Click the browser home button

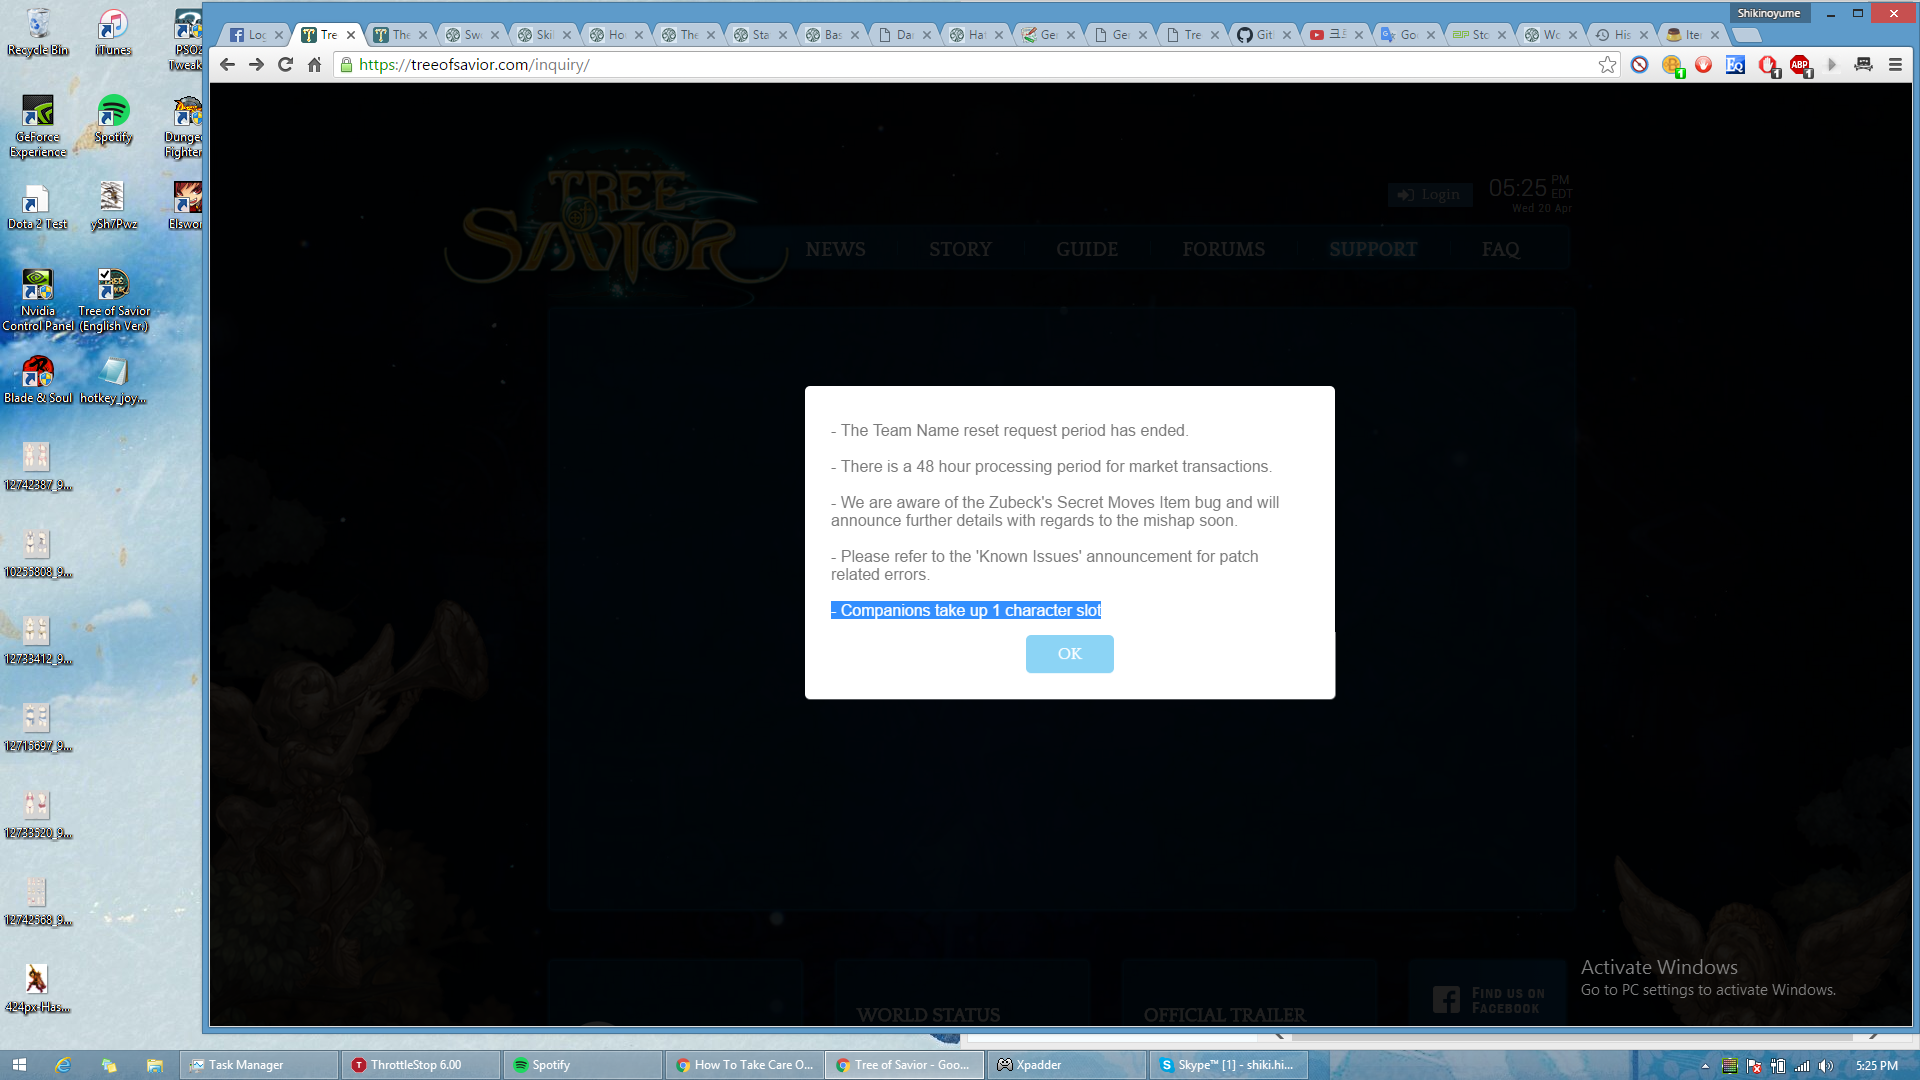click(314, 65)
